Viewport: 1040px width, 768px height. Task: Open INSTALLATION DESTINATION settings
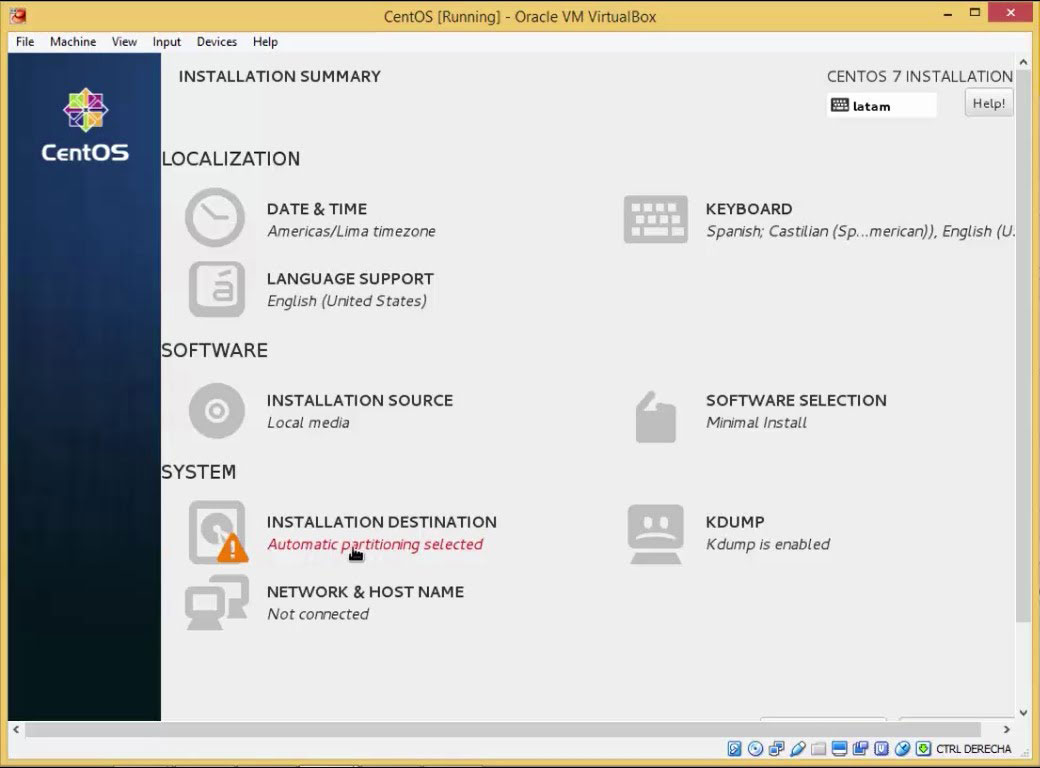[x=381, y=522]
